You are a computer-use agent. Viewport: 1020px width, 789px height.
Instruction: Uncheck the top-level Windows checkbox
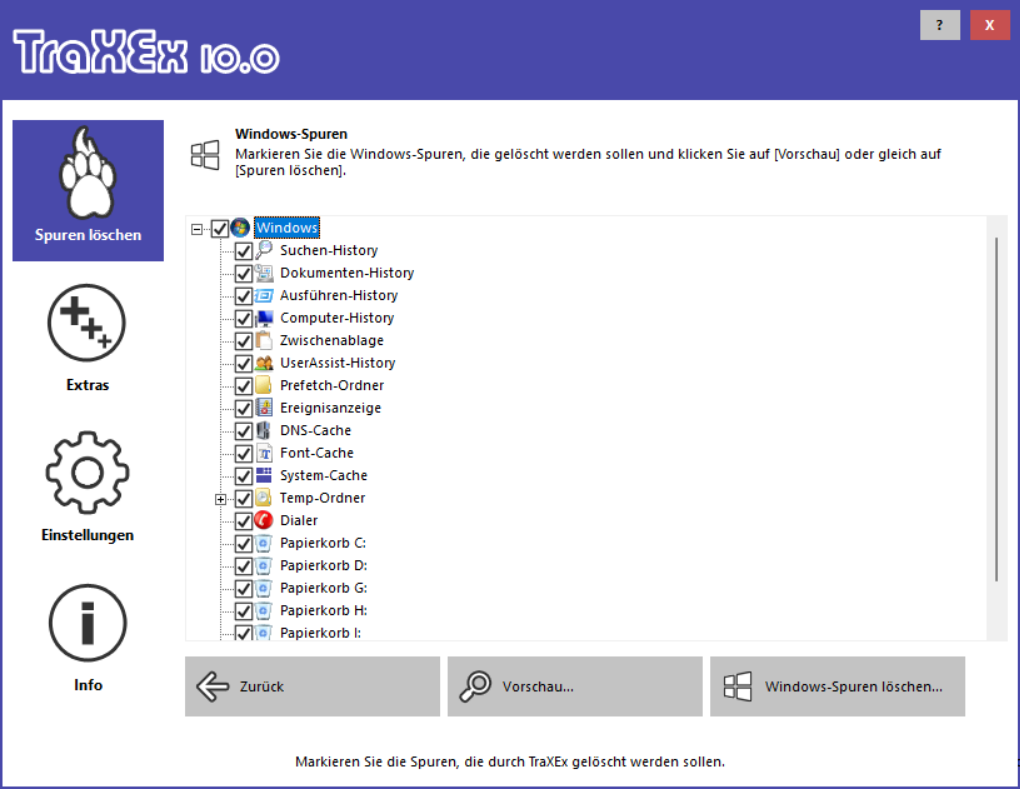[220, 228]
